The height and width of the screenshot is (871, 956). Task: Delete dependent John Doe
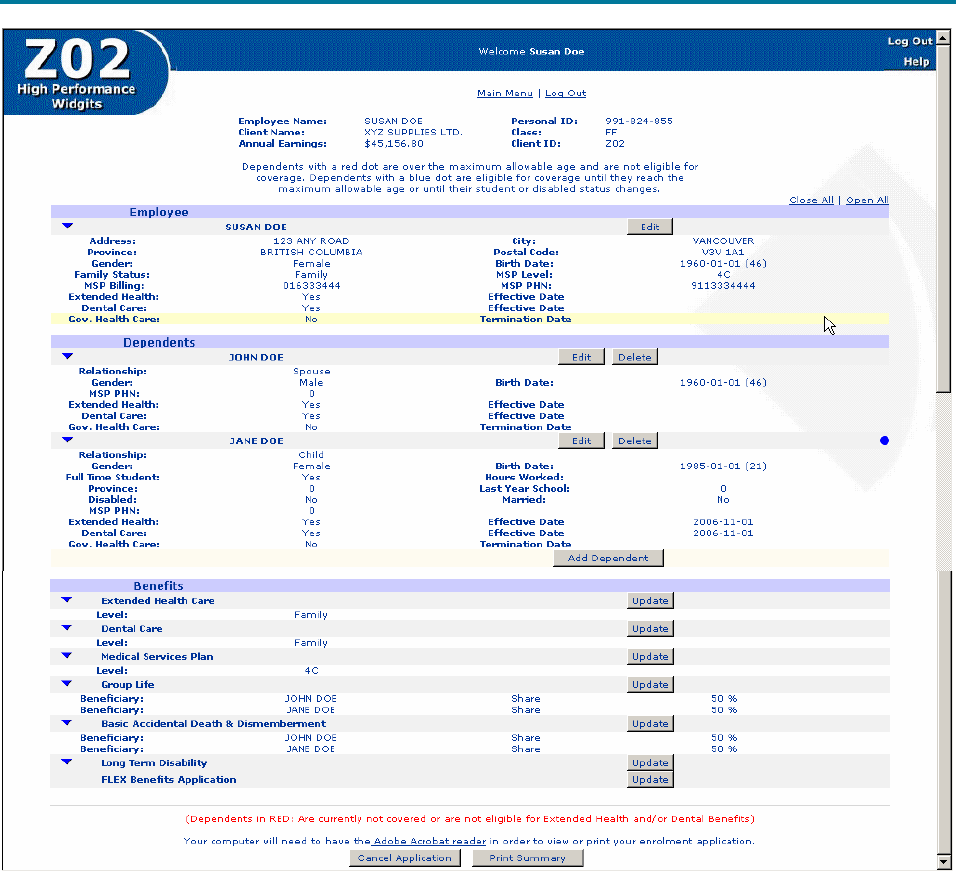tap(634, 357)
